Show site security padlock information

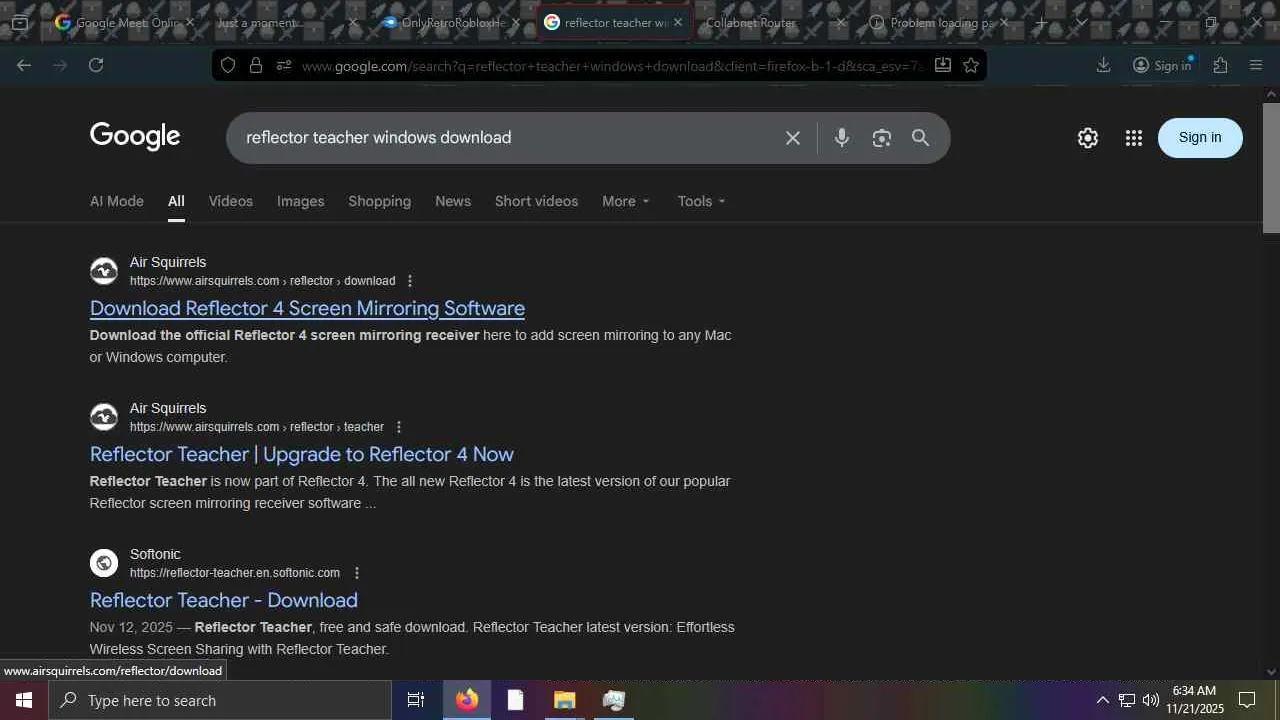point(256,65)
